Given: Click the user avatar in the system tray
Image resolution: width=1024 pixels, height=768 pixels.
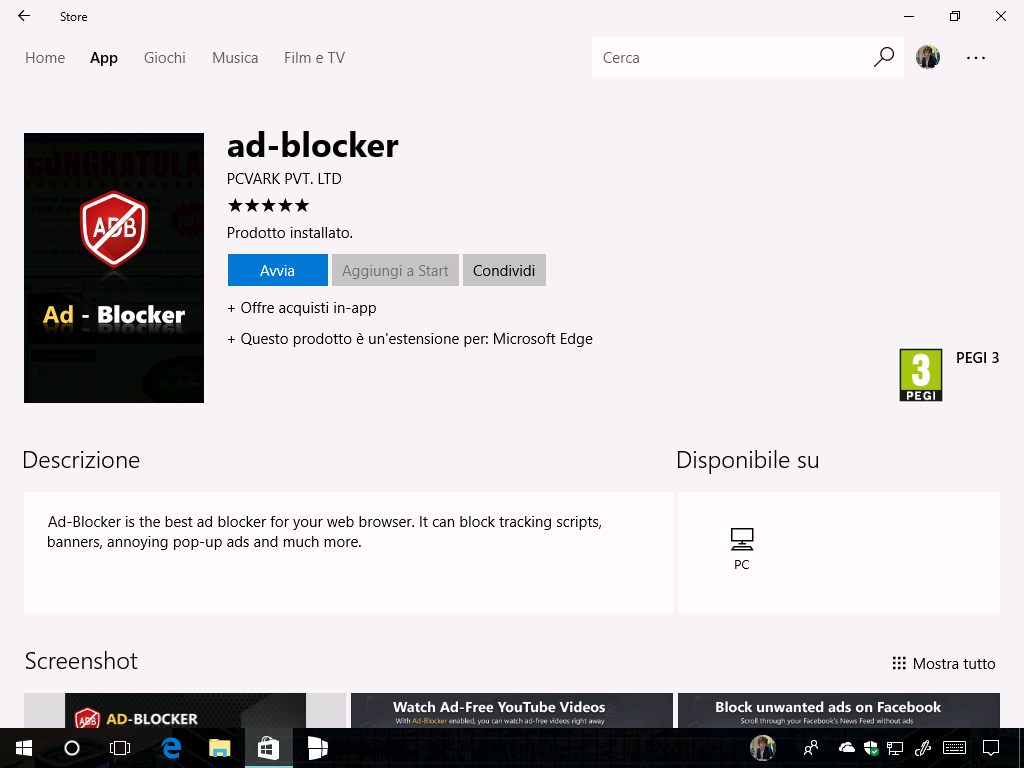Looking at the screenshot, I should click(x=762, y=748).
